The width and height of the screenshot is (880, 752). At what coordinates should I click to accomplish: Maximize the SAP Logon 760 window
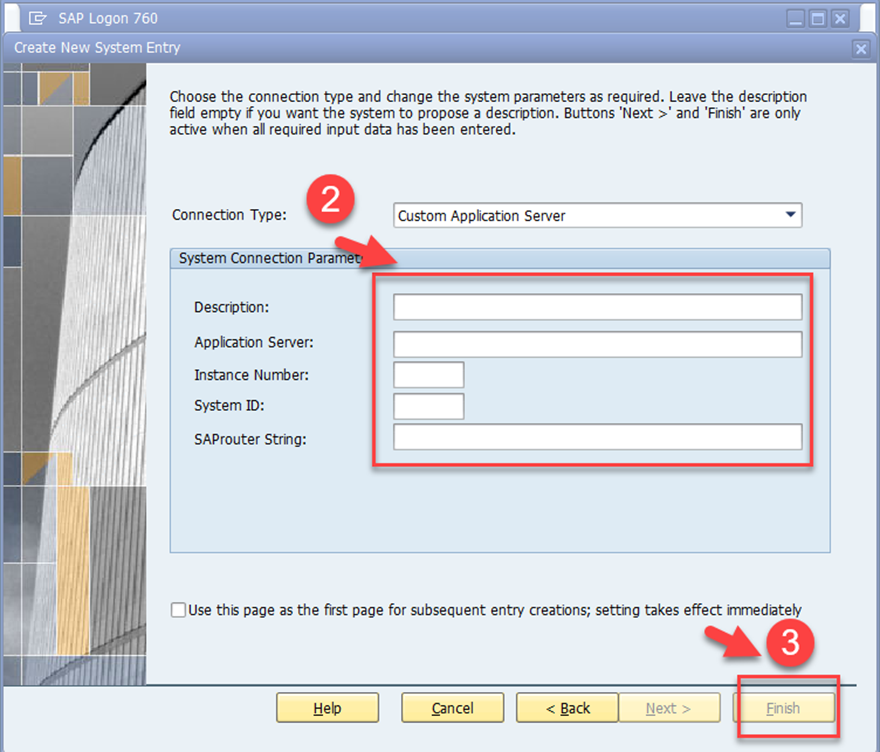(818, 19)
